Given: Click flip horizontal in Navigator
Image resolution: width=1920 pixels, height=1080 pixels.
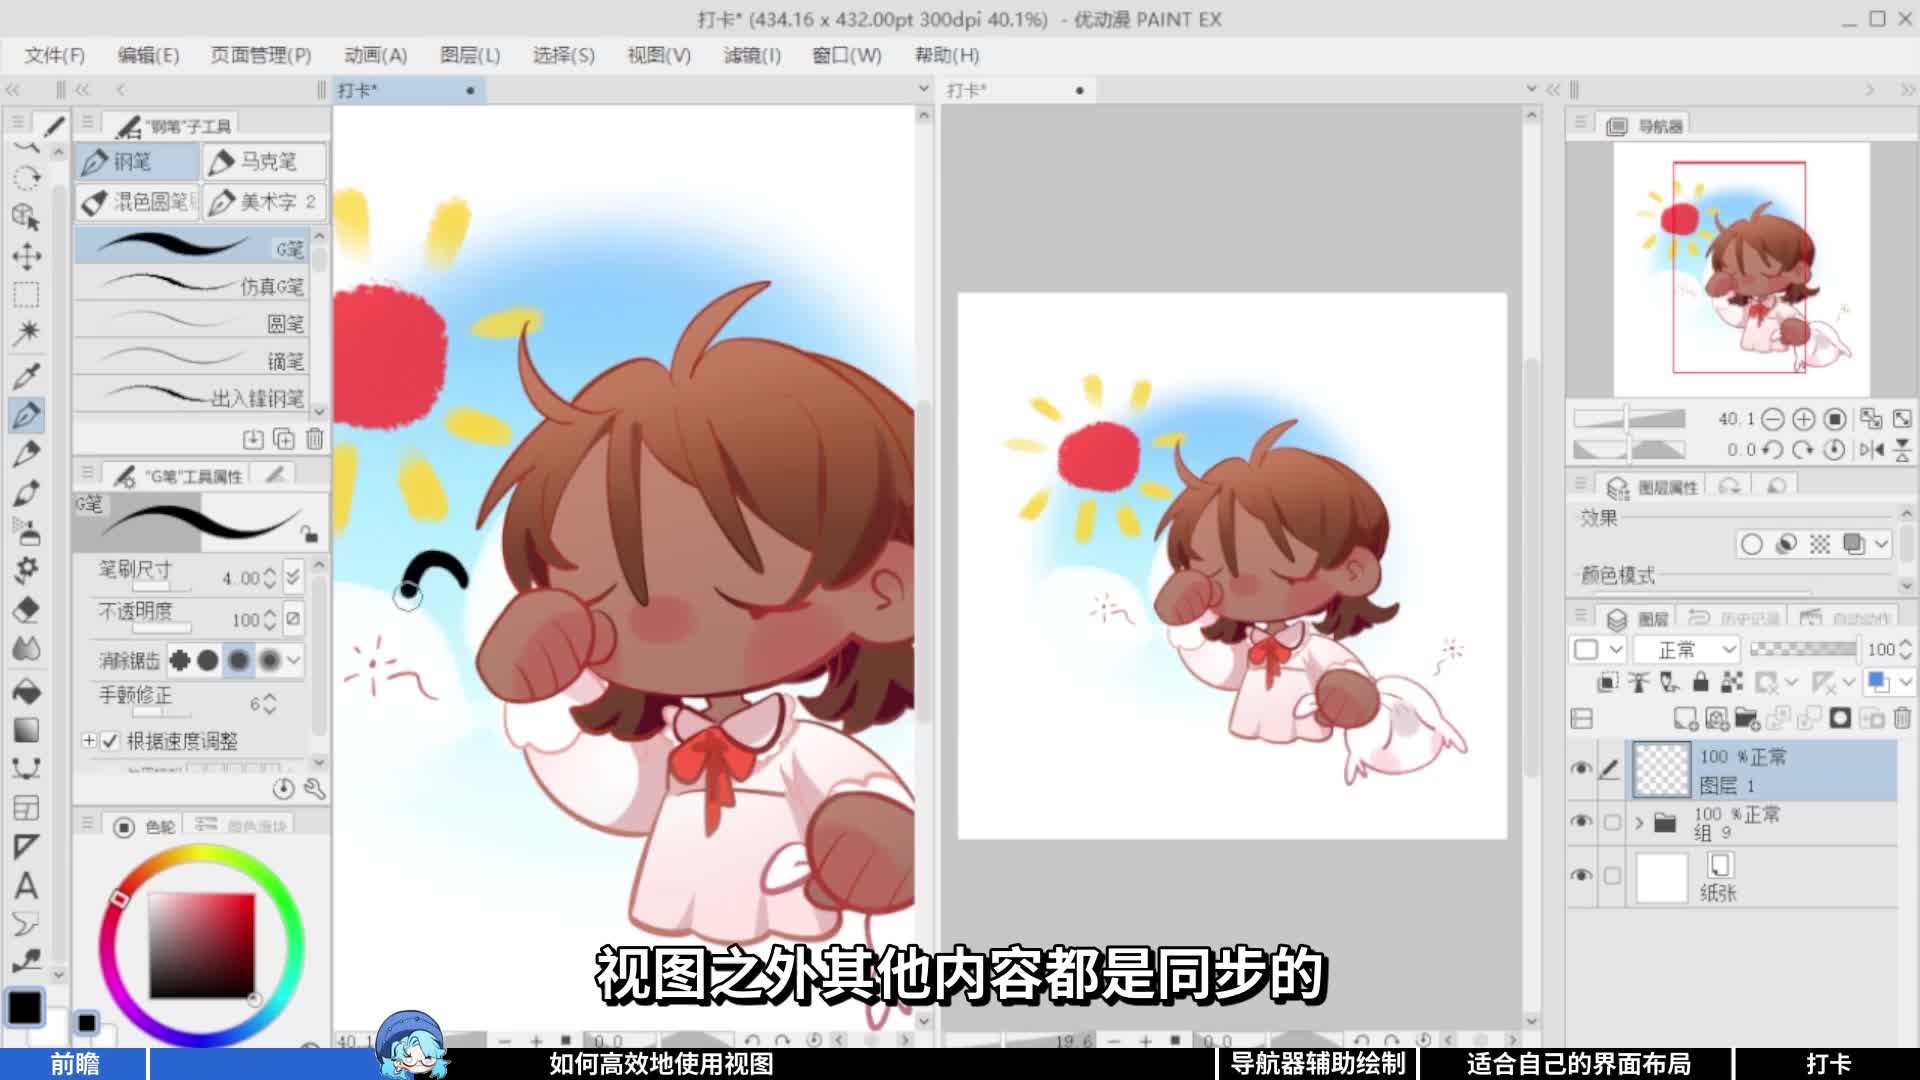Looking at the screenshot, I should [x=1871, y=450].
